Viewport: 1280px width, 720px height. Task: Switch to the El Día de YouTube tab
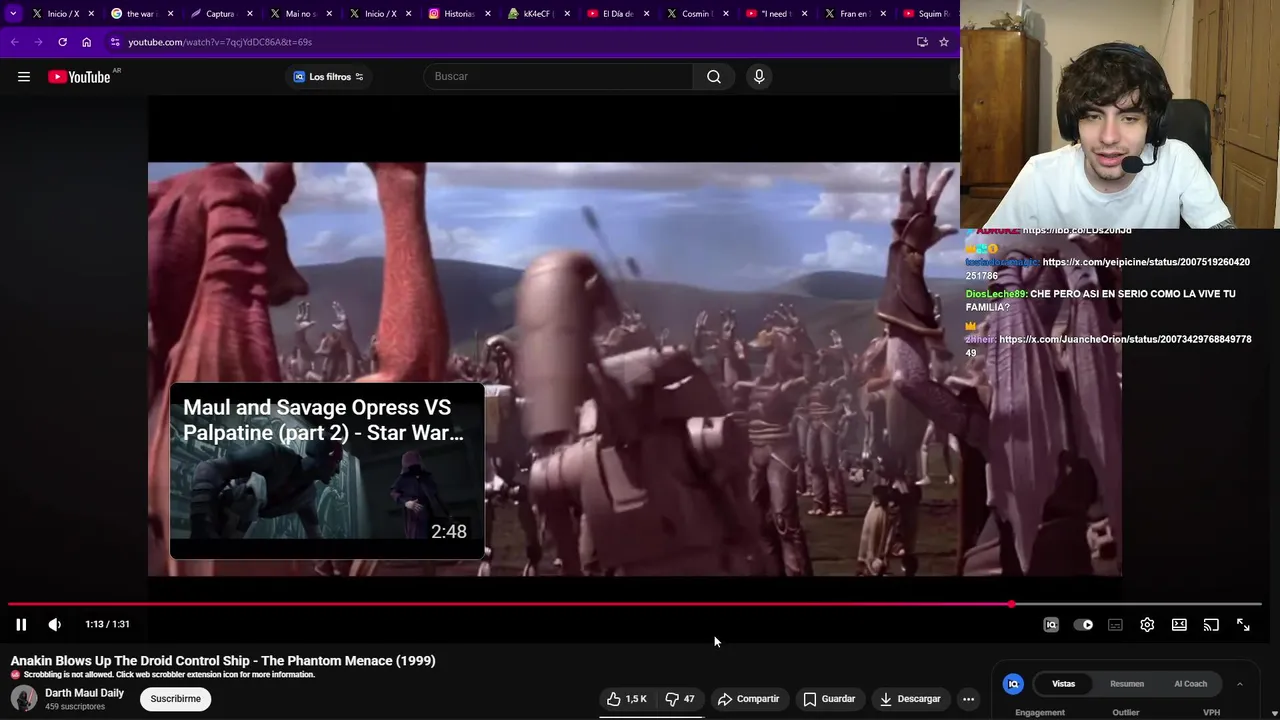(616, 14)
